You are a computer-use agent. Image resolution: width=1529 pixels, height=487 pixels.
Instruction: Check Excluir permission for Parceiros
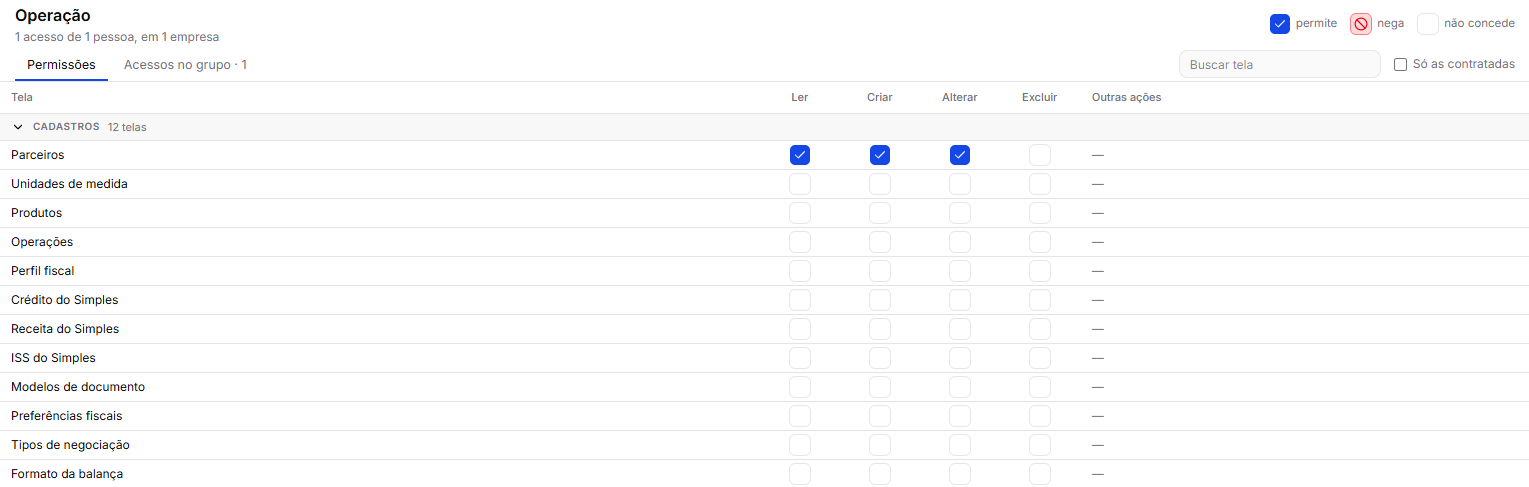[x=1040, y=155]
